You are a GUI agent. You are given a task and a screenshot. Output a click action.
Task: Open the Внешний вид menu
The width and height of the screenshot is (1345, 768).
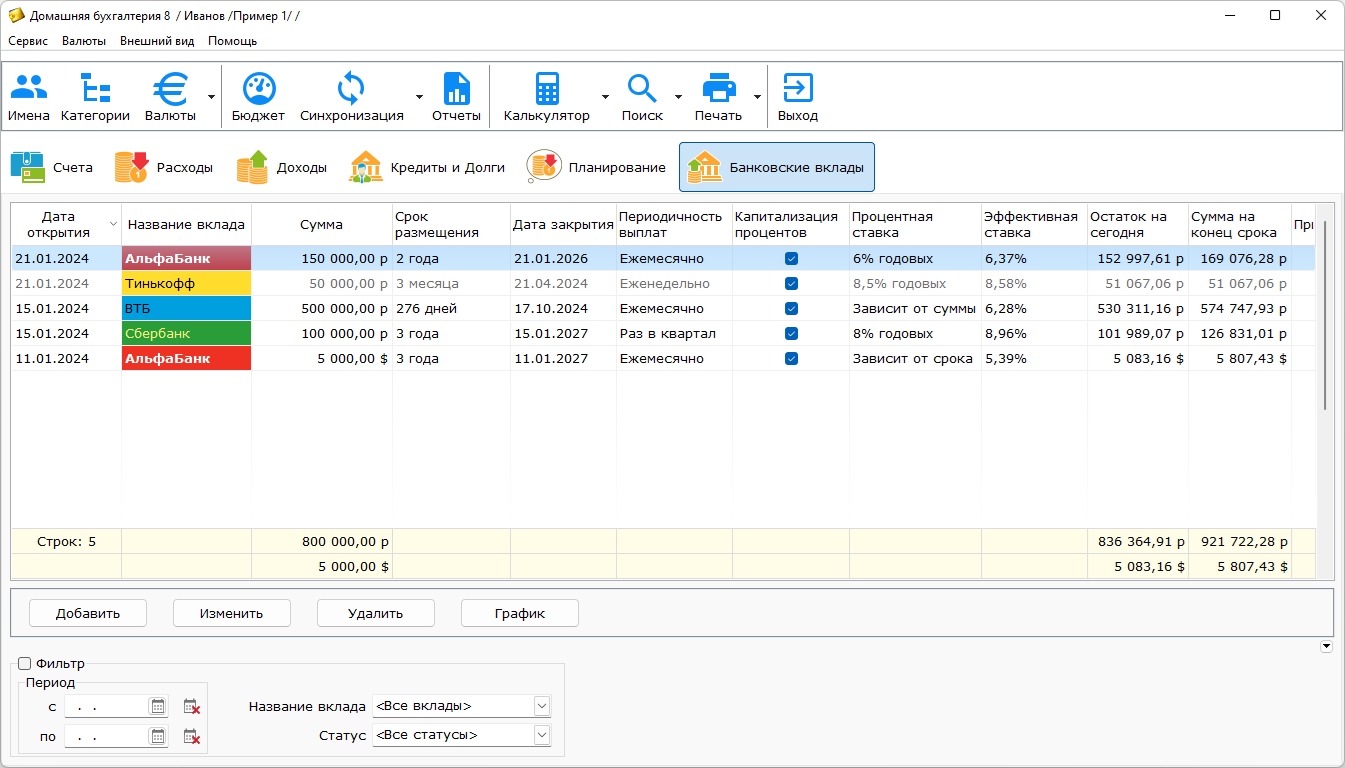[x=157, y=41]
